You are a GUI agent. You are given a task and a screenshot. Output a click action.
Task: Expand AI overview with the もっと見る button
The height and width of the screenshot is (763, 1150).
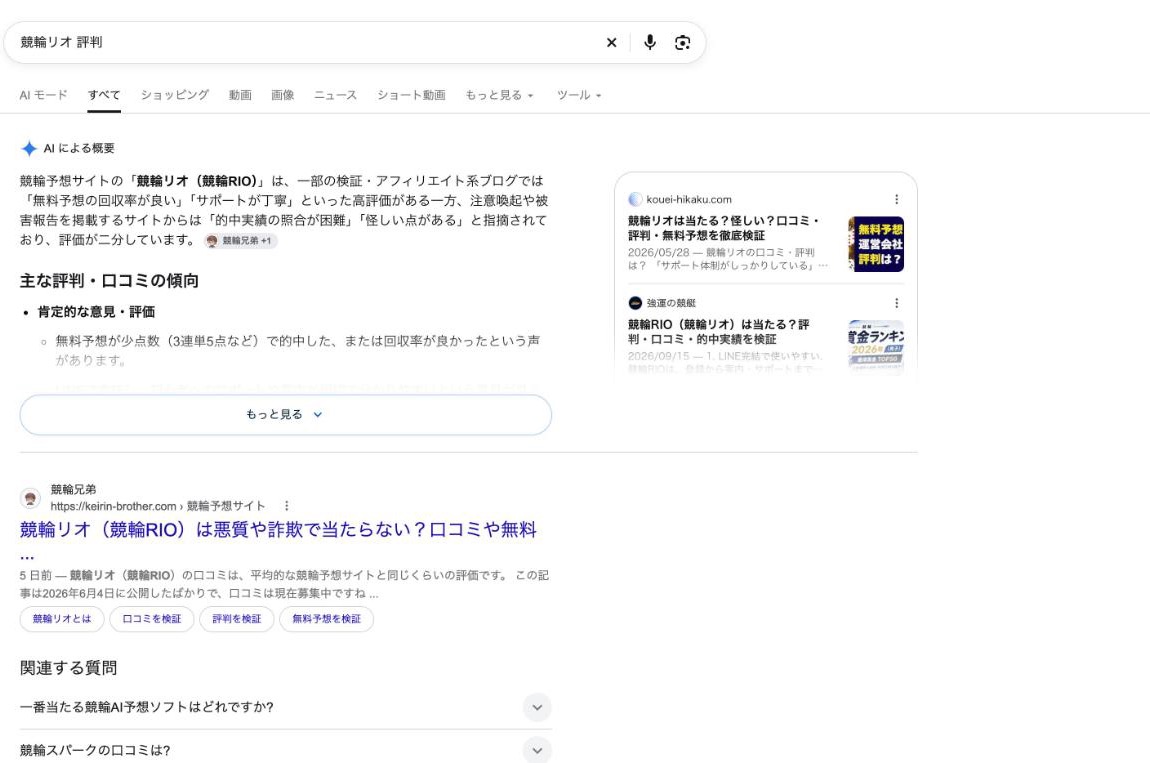click(x=285, y=415)
